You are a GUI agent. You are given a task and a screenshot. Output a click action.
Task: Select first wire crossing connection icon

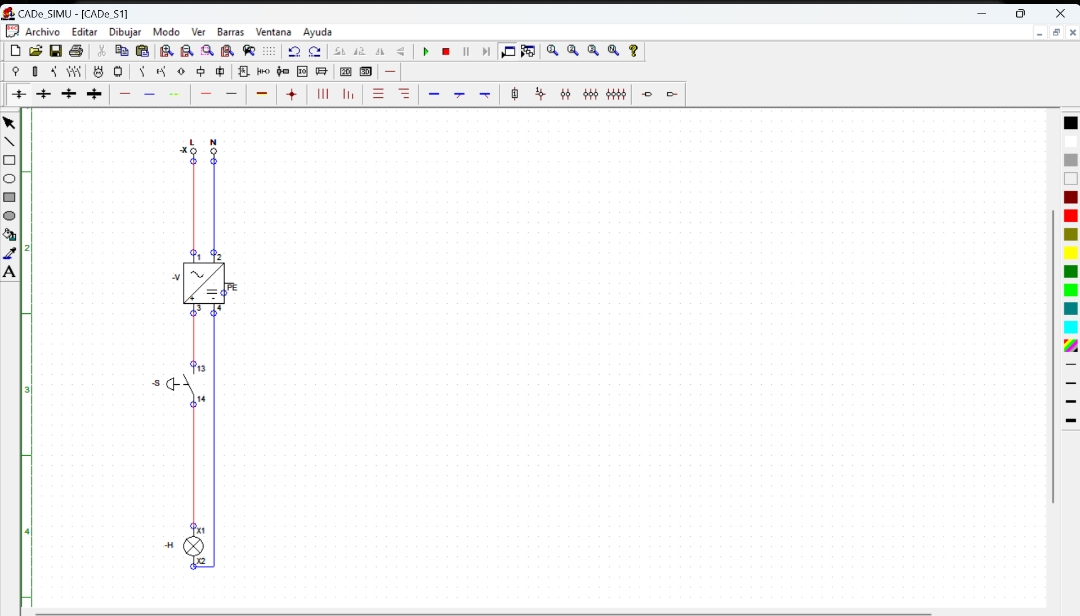click(19, 94)
